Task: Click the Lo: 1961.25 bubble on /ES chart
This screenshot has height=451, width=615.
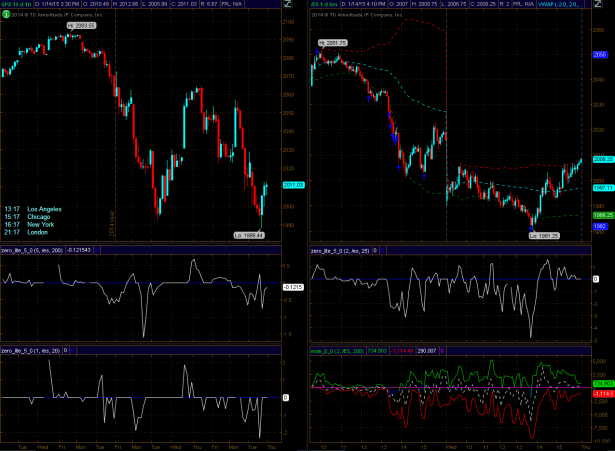Action: tap(543, 234)
